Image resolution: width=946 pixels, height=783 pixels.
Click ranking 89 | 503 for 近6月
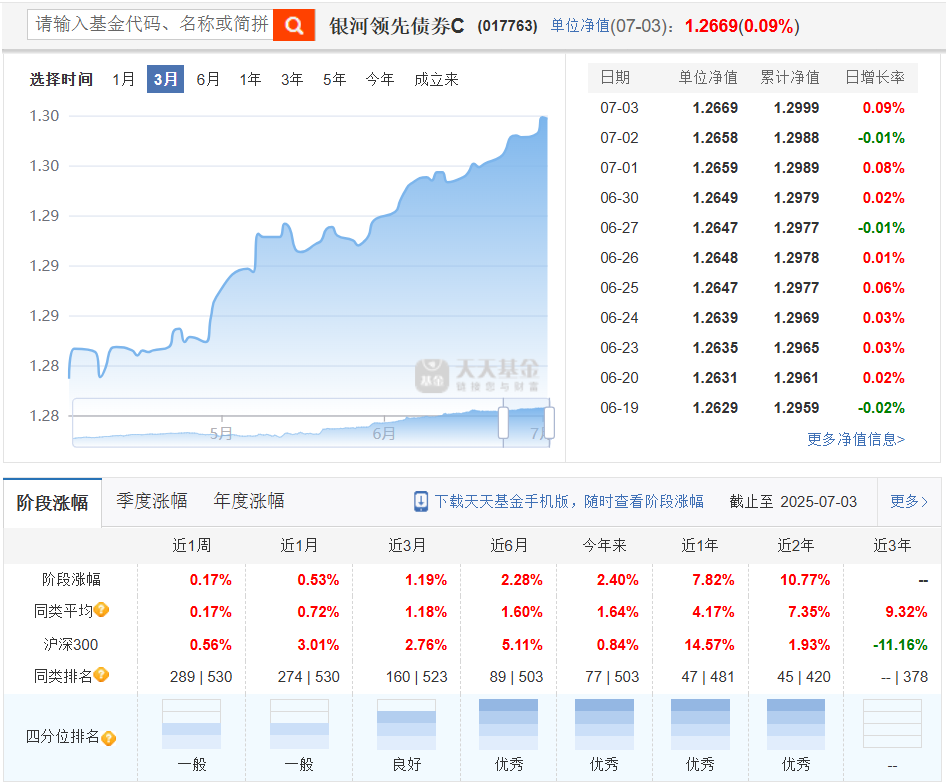[x=516, y=677]
